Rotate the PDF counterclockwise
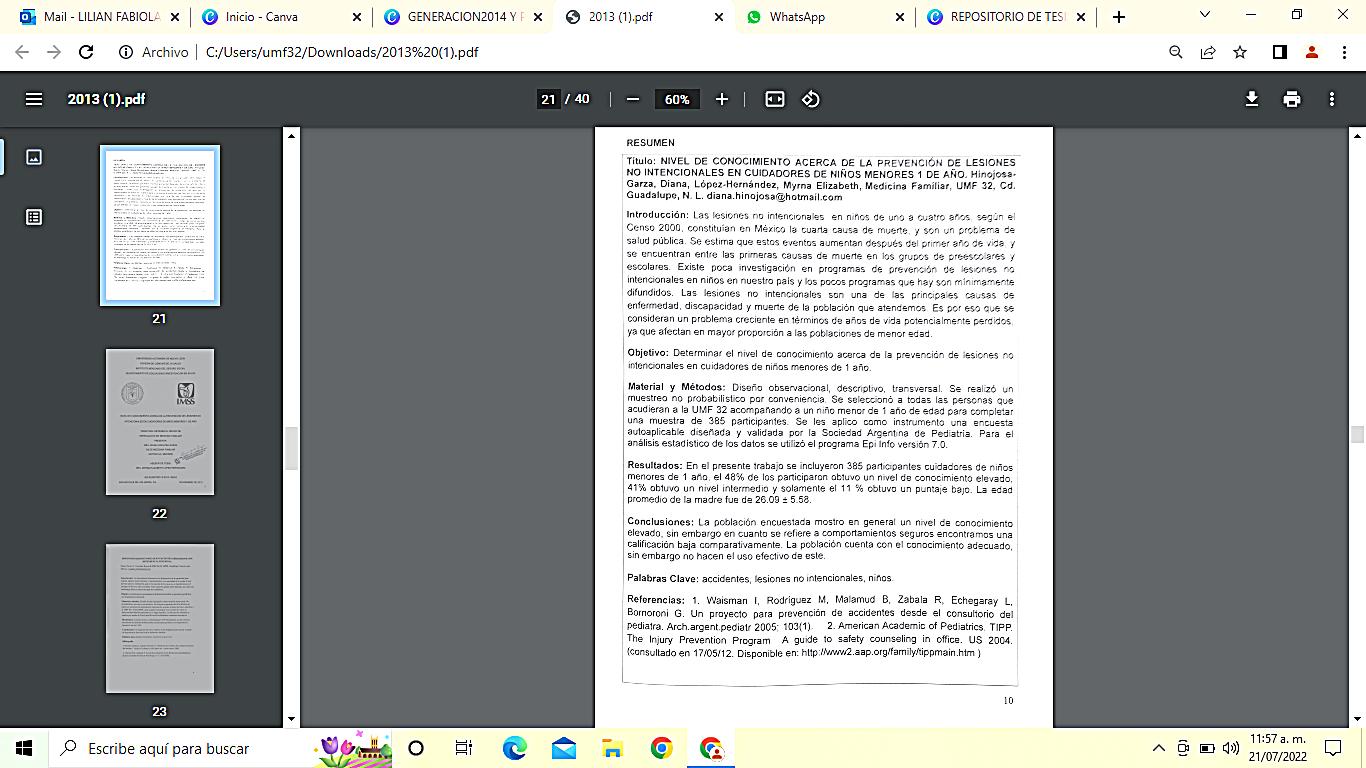 (x=811, y=99)
